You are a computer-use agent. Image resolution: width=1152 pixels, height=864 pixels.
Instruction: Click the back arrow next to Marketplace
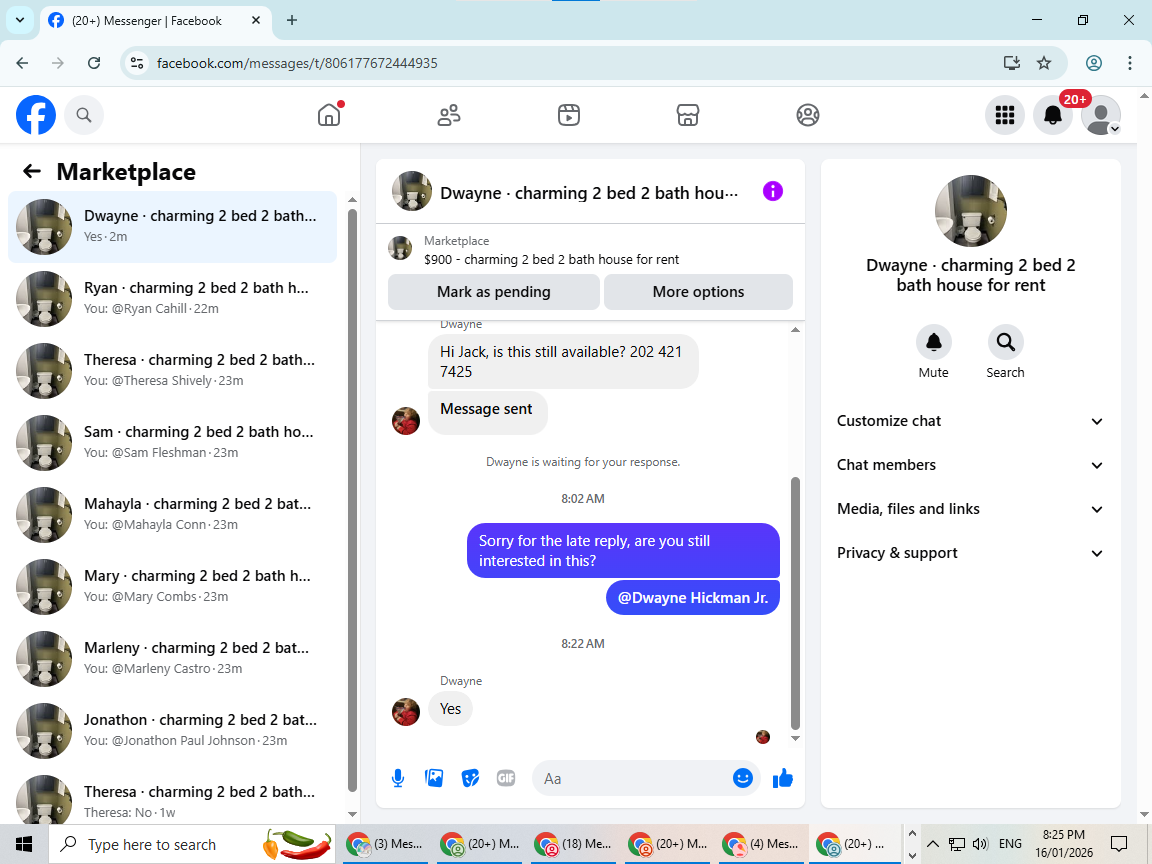click(32, 171)
